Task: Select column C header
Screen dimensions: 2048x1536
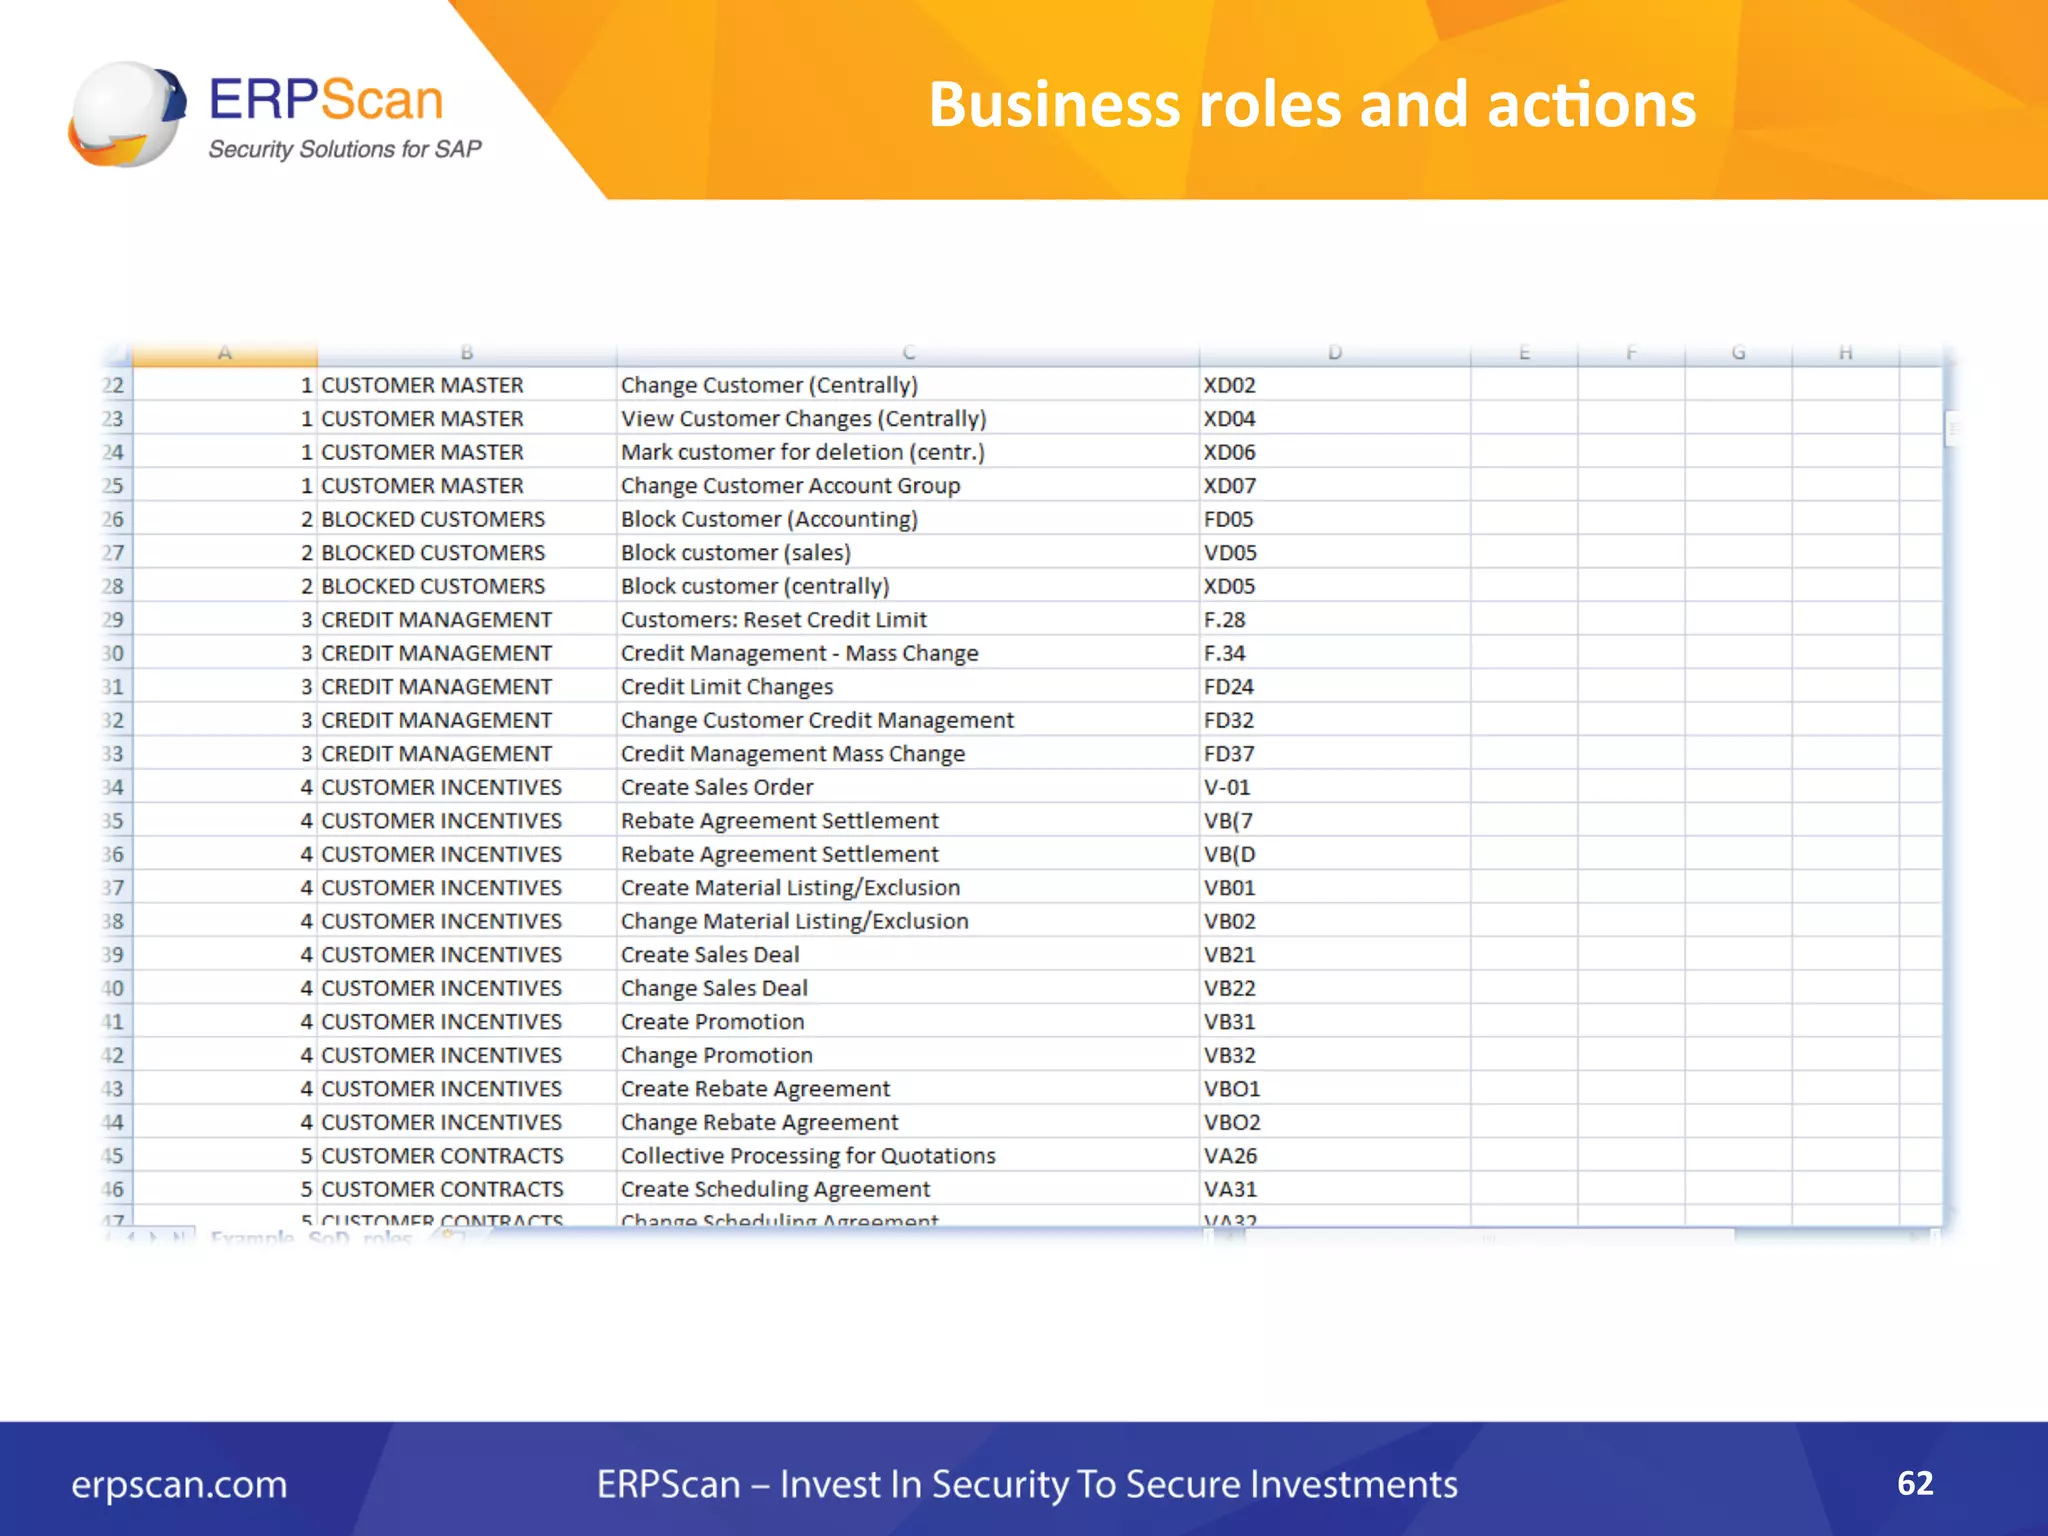Action: click(x=908, y=353)
